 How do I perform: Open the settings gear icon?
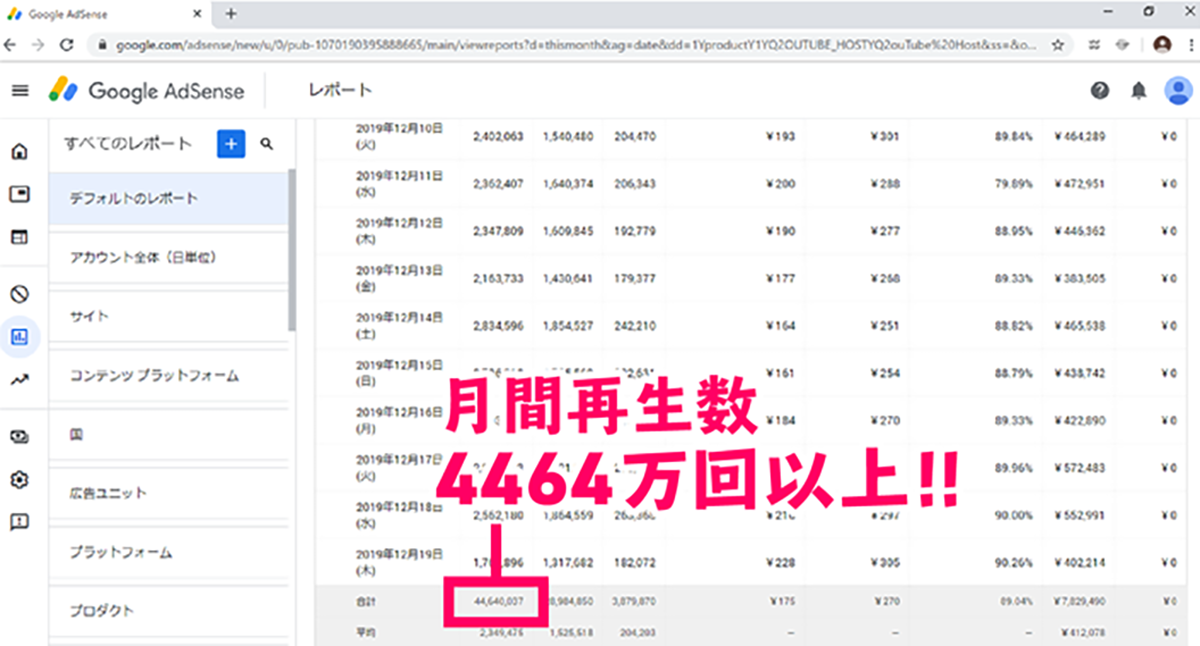coord(19,480)
